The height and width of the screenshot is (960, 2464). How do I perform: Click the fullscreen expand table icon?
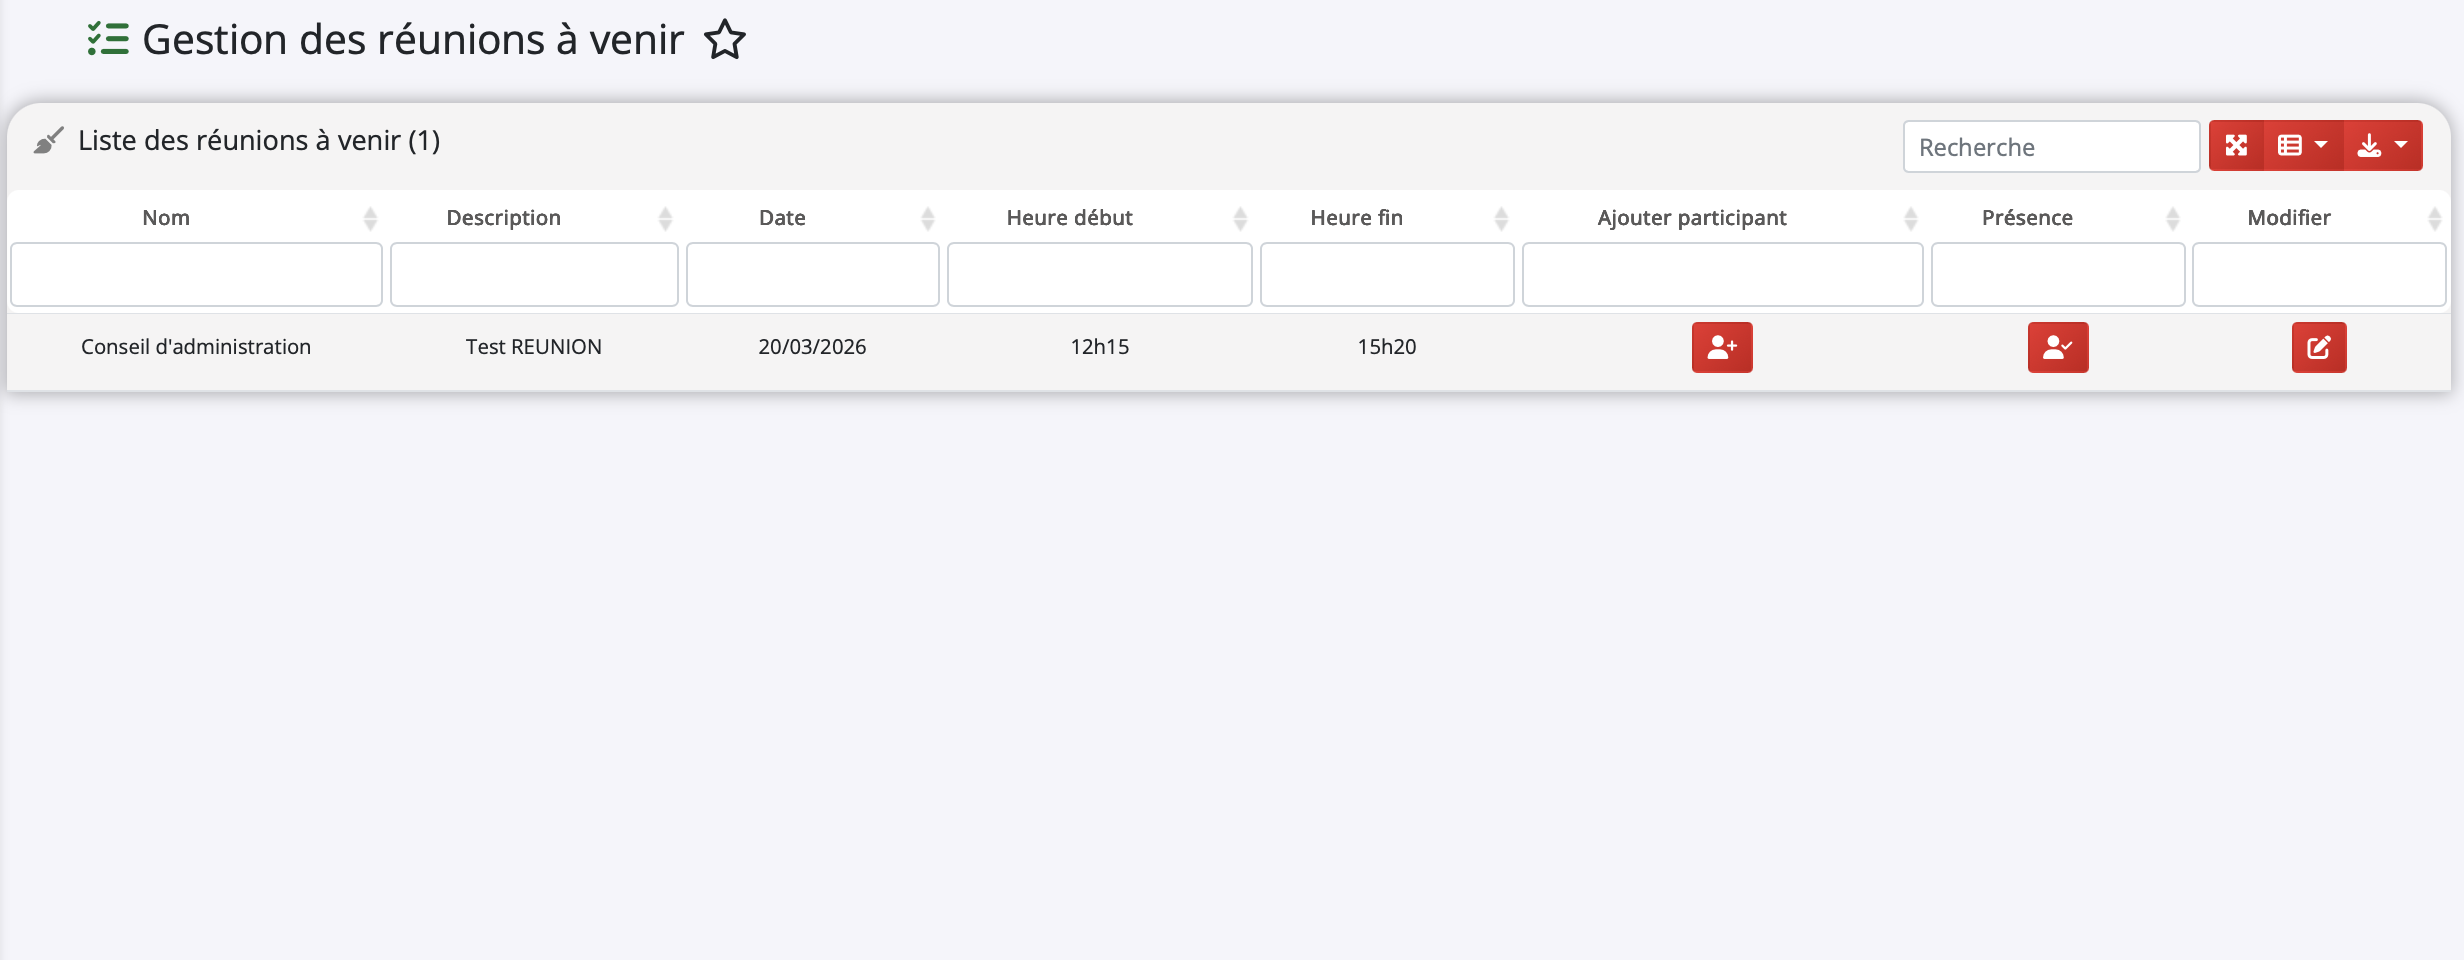(x=2236, y=146)
